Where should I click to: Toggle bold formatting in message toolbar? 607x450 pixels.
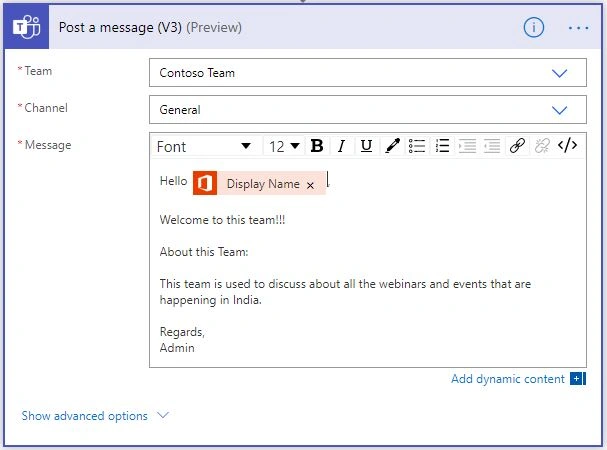coord(317,146)
